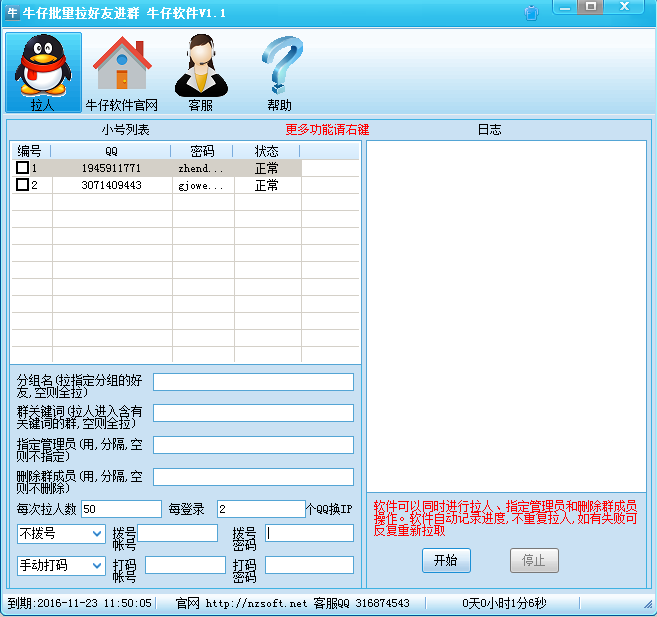The height and width of the screenshot is (617, 657).
Task: Tick the checkbox for account row 1
Action: pyautogui.click(x=22, y=168)
